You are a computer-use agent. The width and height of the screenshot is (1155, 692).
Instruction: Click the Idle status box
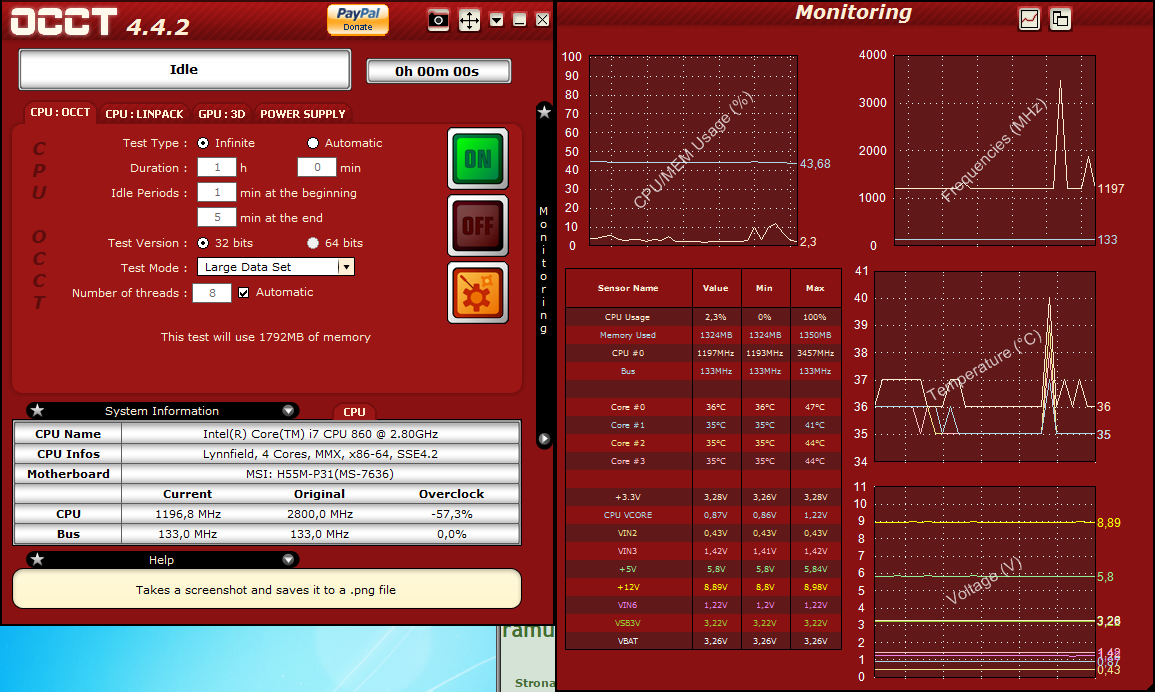point(184,69)
